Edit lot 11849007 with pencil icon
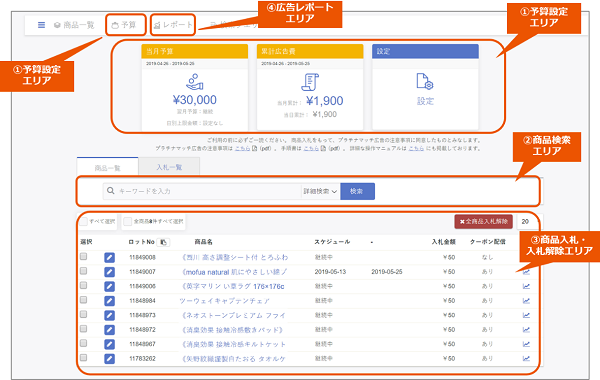This screenshot has width=600, height=380. [x=109, y=272]
